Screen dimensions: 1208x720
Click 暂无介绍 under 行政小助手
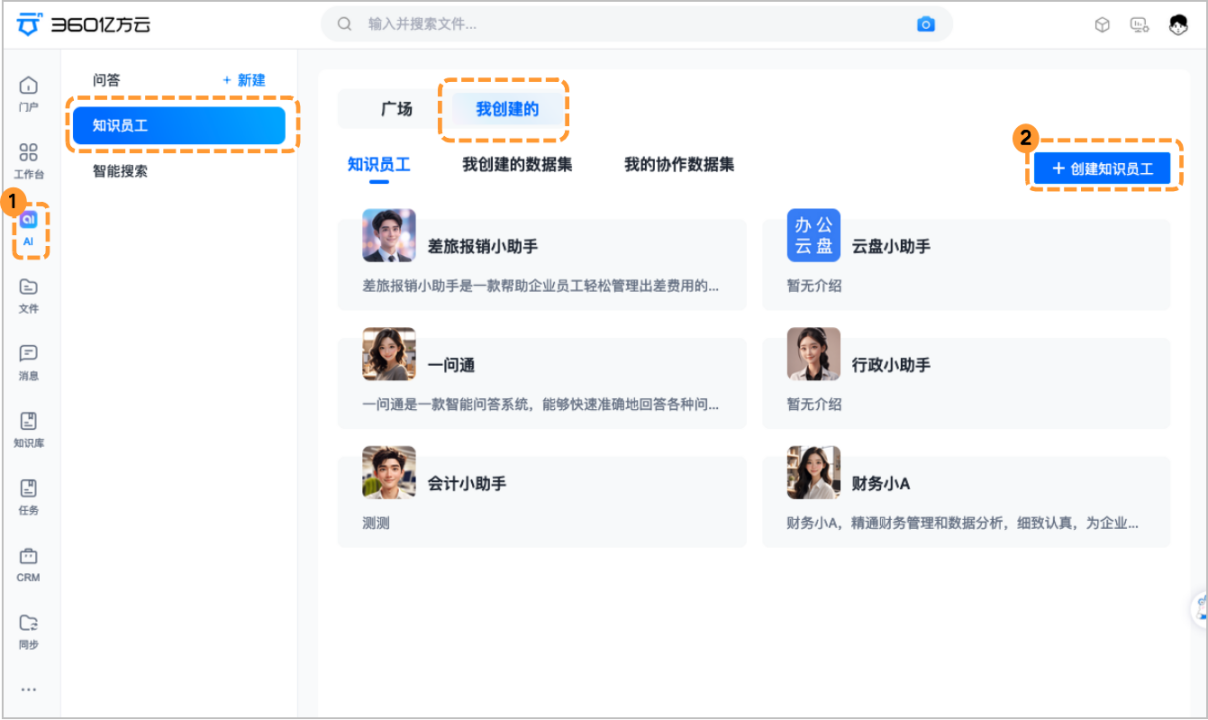coord(814,405)
